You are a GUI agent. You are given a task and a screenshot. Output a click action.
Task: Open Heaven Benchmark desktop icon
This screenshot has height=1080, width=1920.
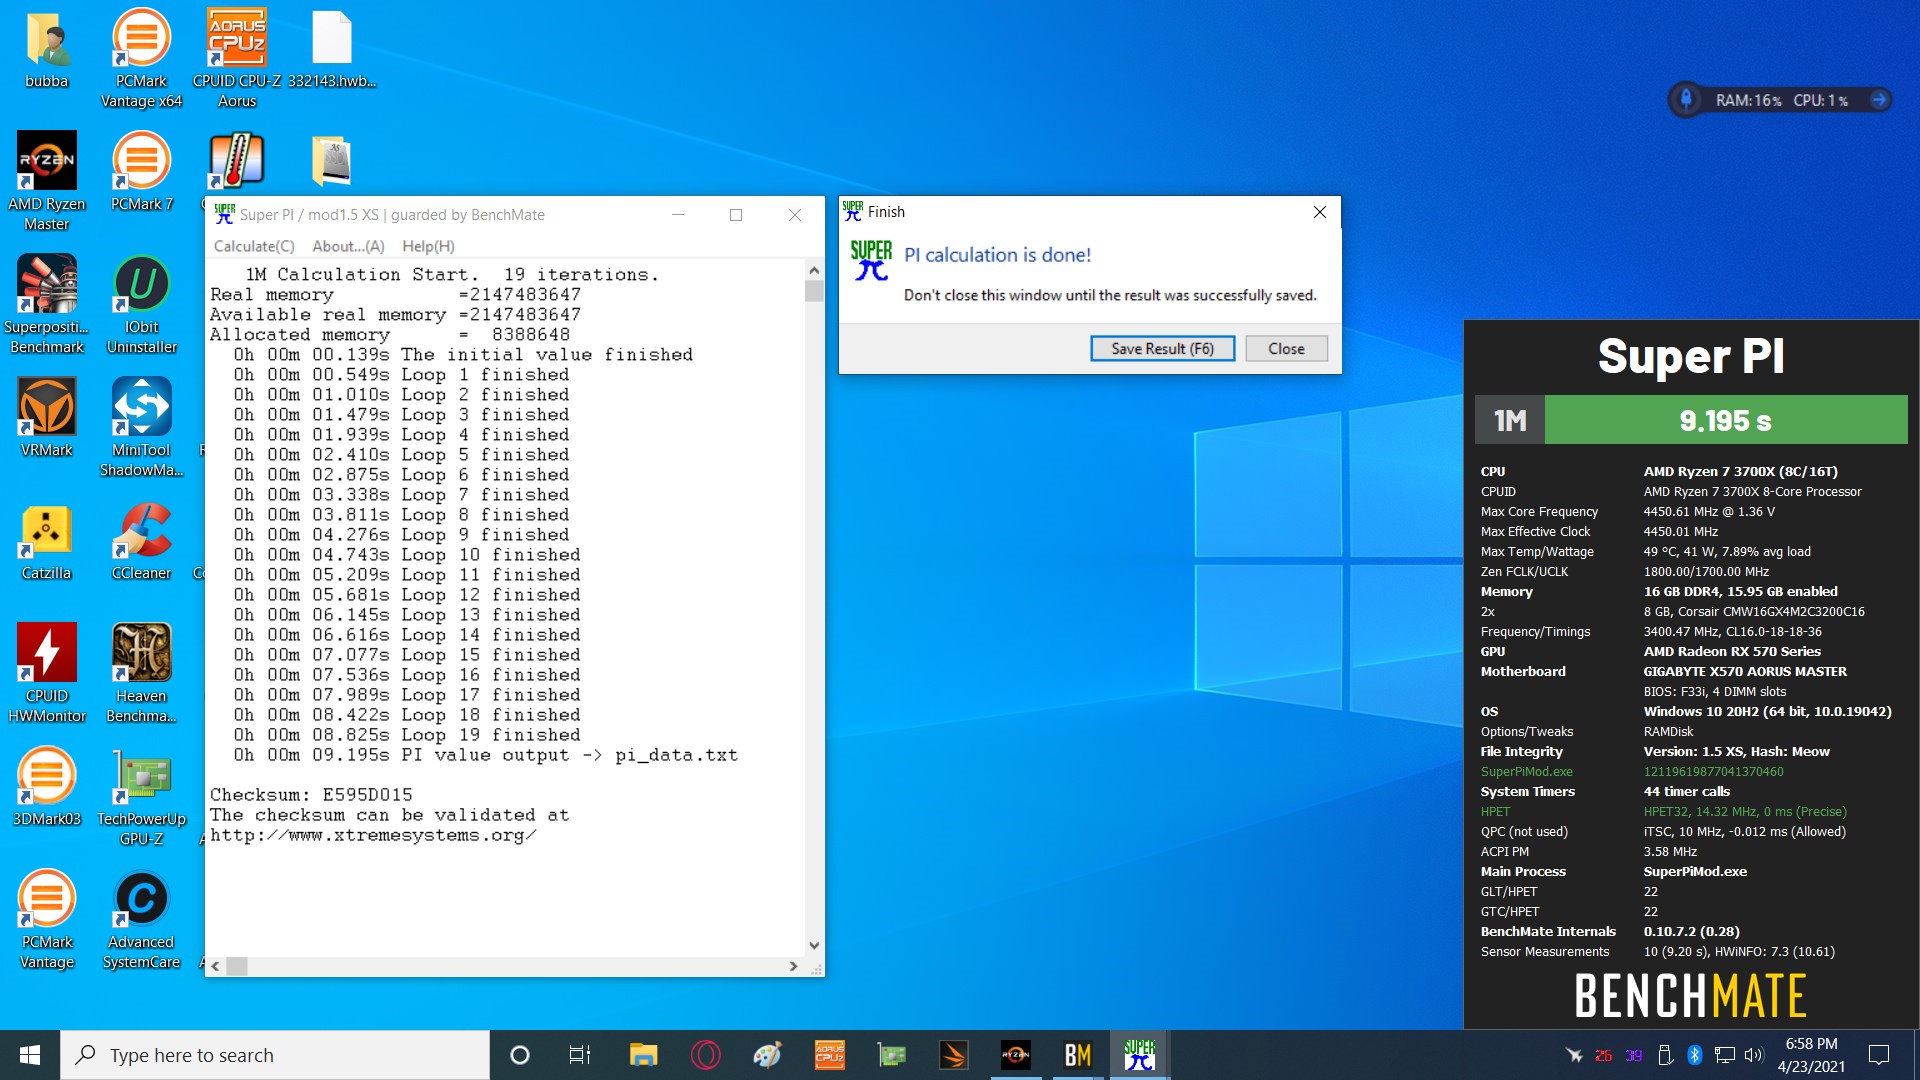(x=141, y=673)
